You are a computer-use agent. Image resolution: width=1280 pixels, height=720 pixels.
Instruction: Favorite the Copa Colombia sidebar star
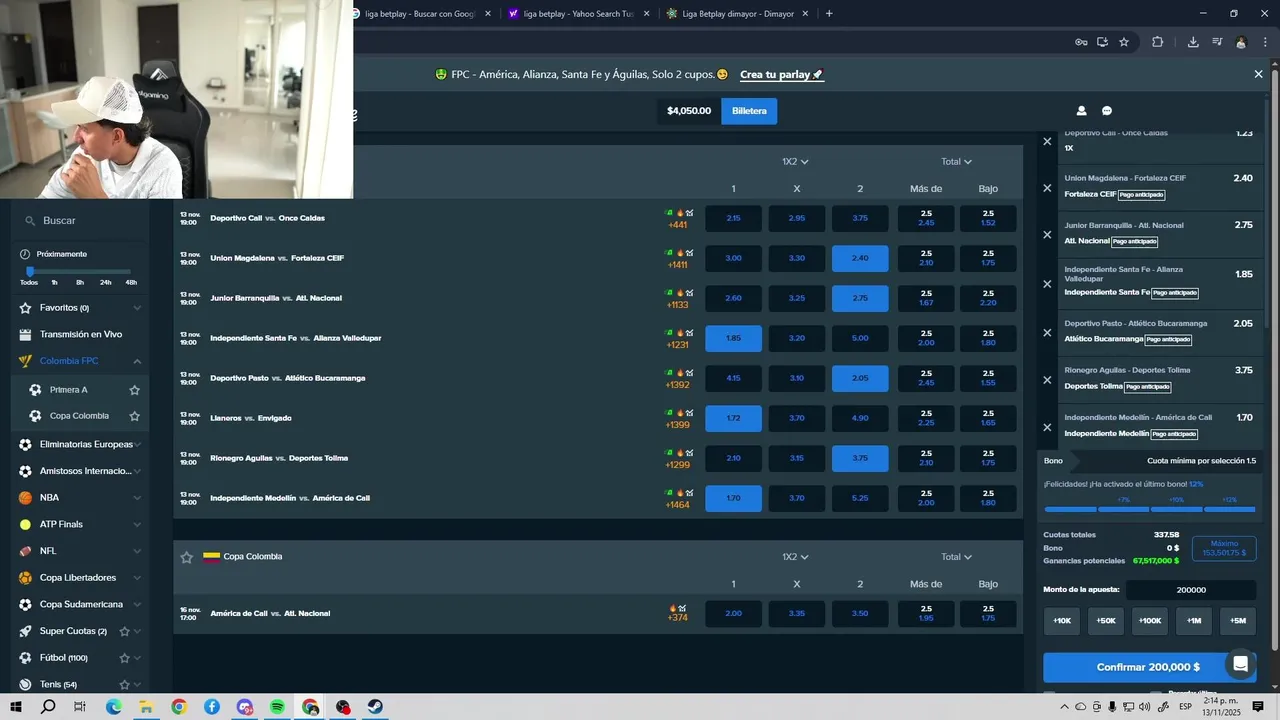pos(134,416)
